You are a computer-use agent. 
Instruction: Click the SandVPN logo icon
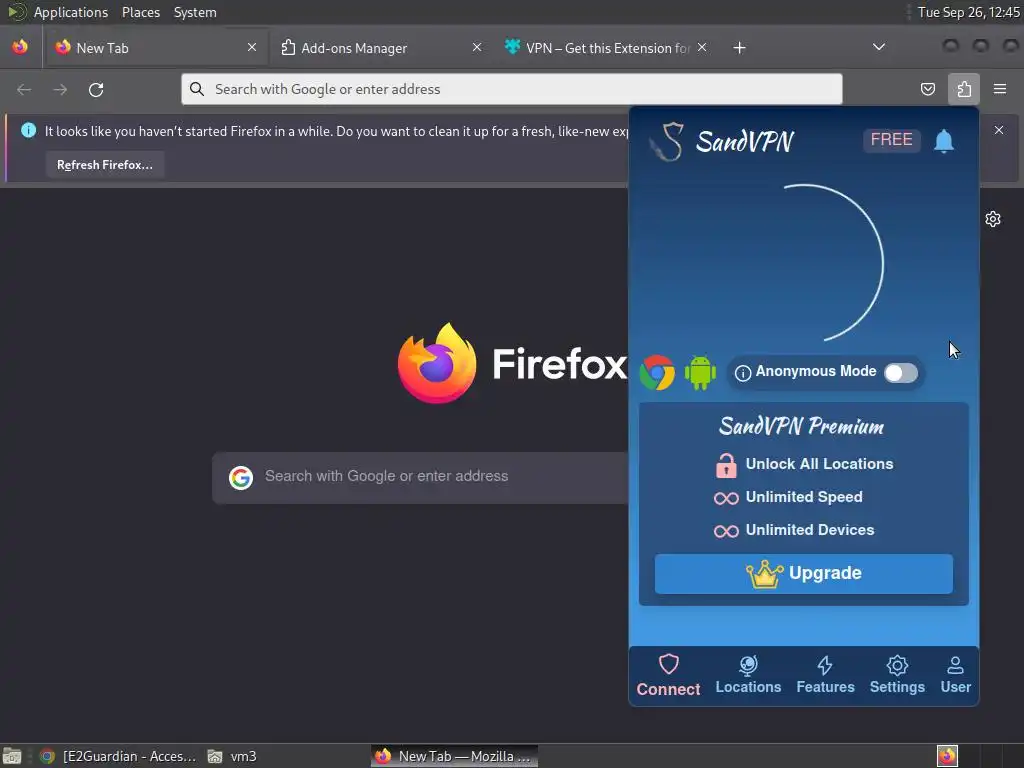pyautogui.click(x=667, y=141)
